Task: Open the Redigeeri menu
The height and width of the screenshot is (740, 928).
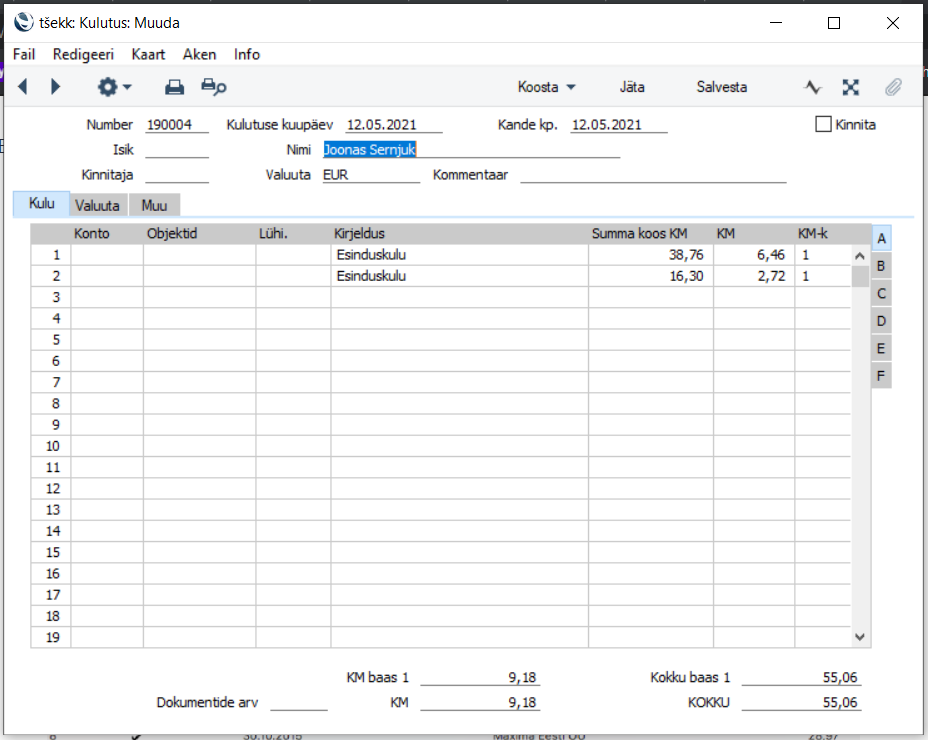Action: click(x=83, y=54)
